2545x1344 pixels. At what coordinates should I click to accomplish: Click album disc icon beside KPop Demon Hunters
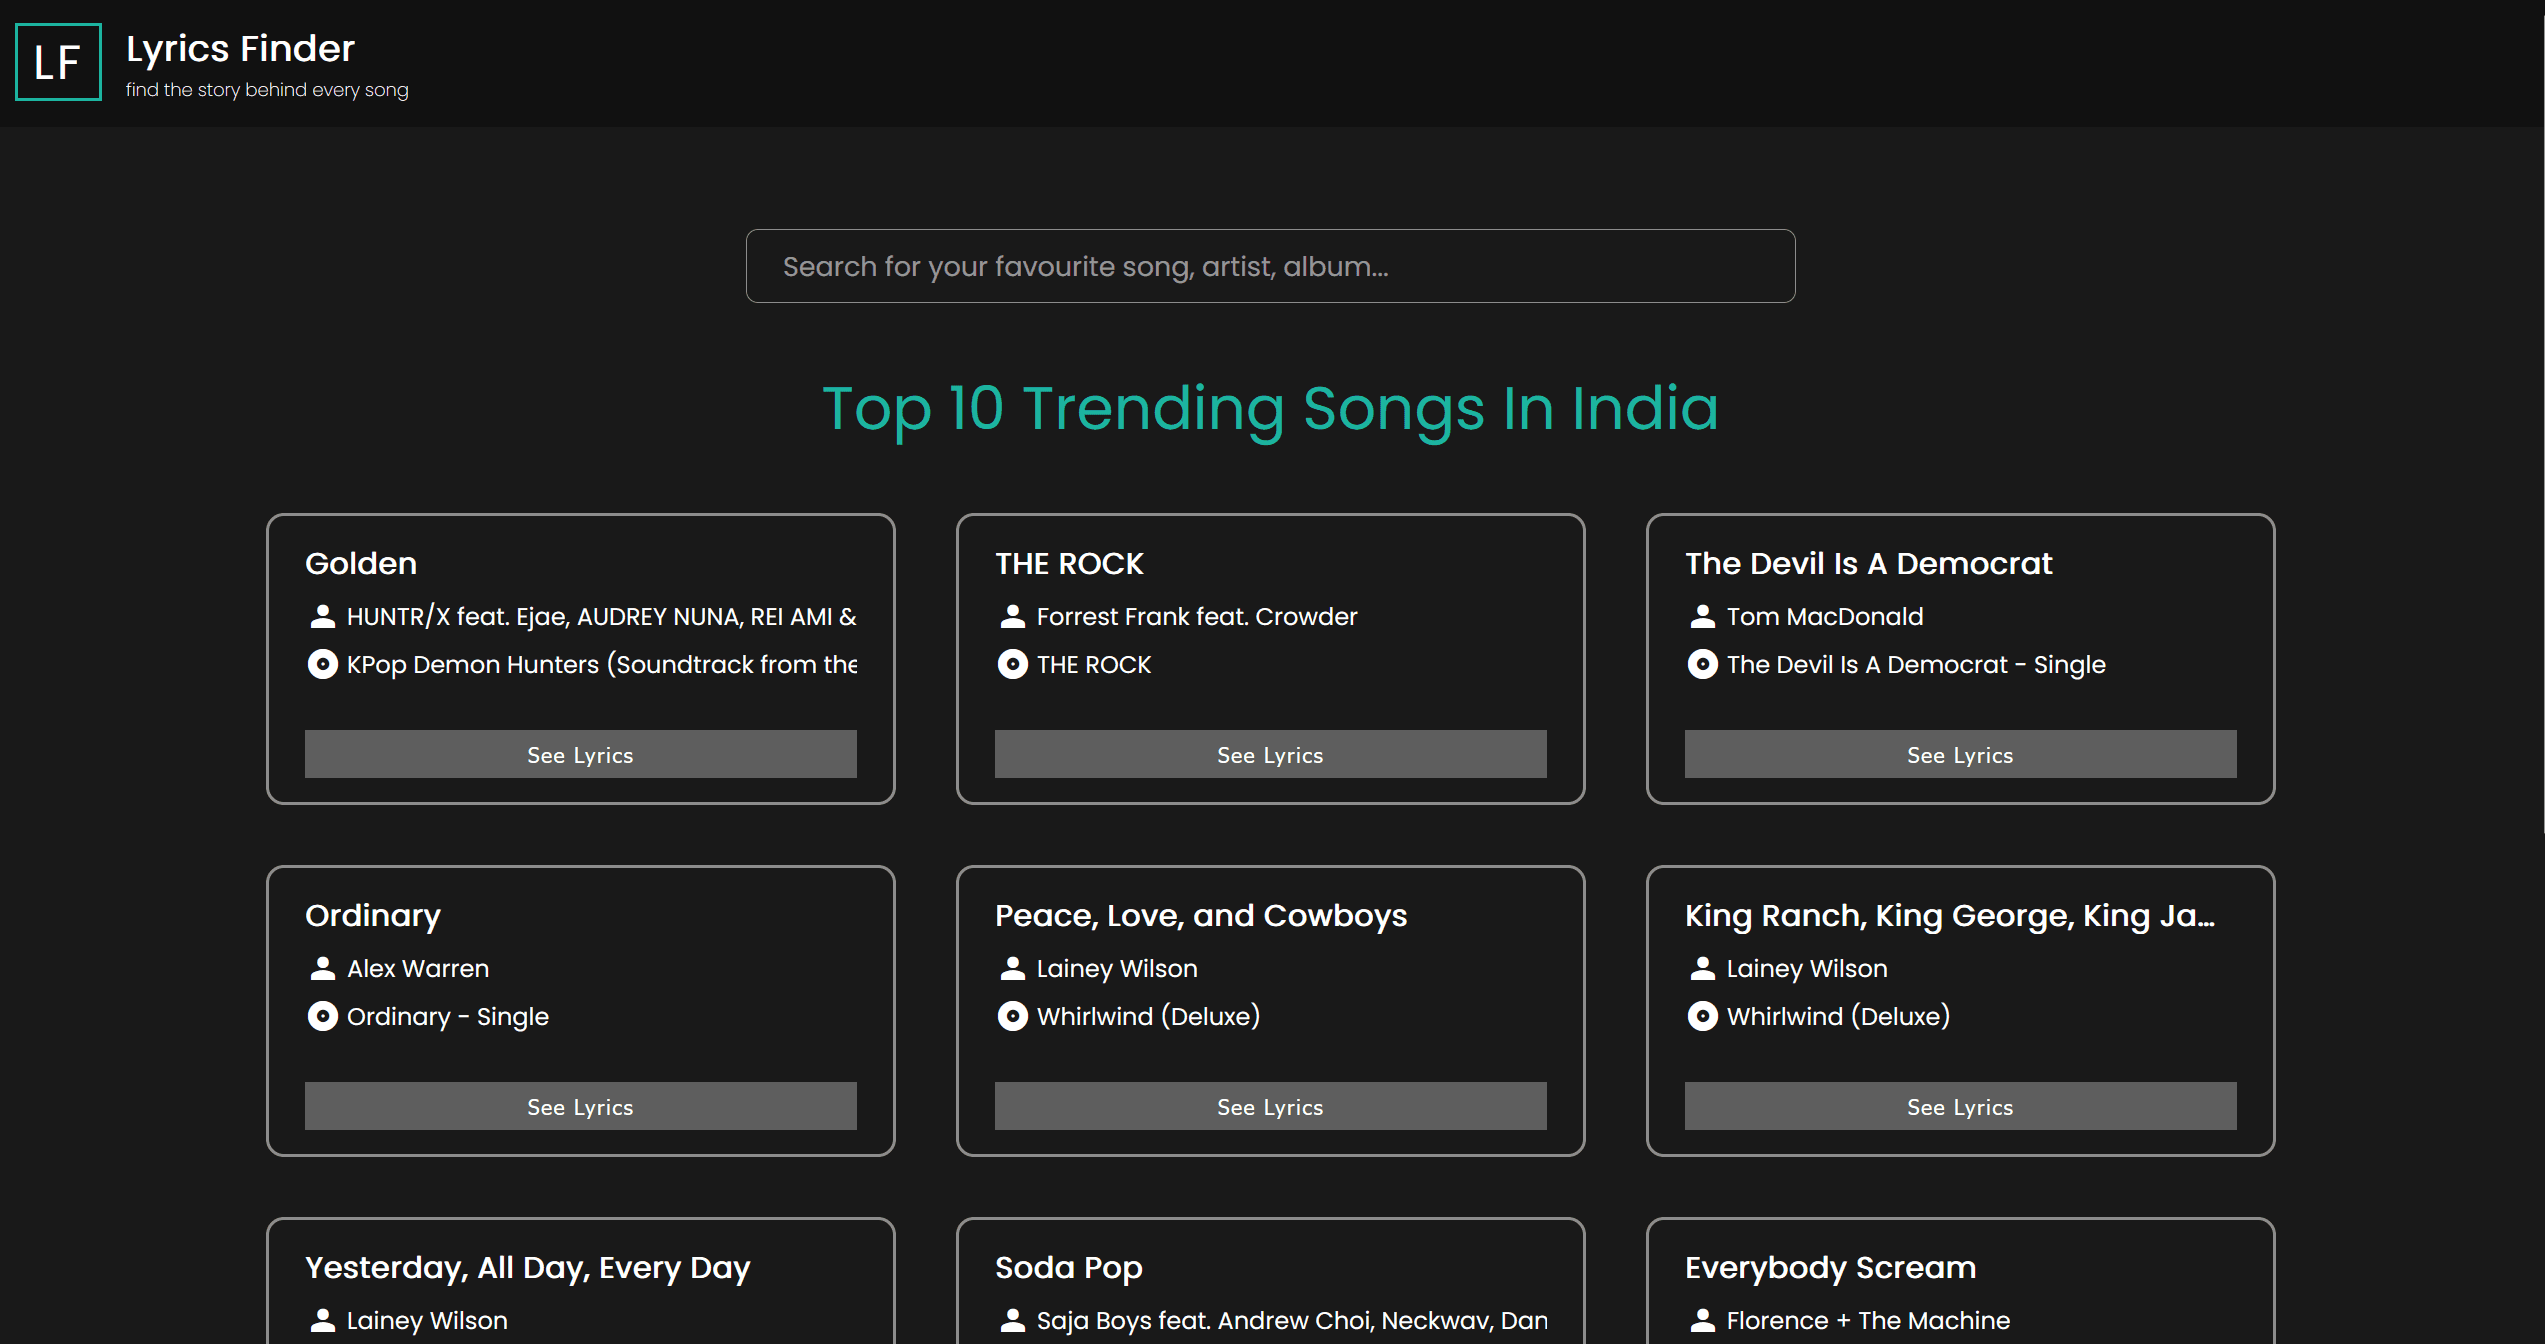click(x=322, y=664)
